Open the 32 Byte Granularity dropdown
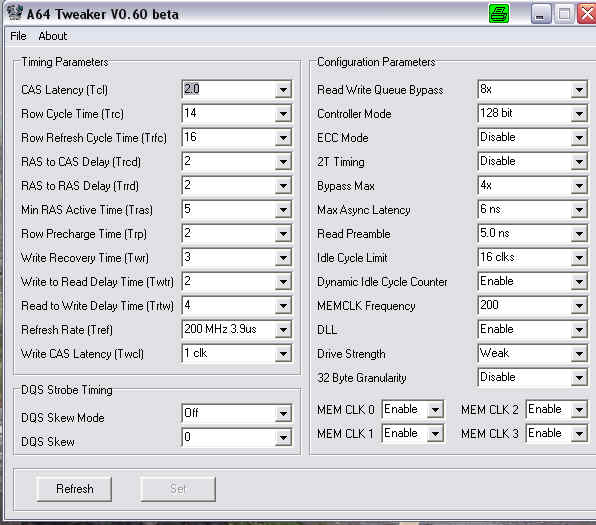596x525 pixels. coord(579,378)
